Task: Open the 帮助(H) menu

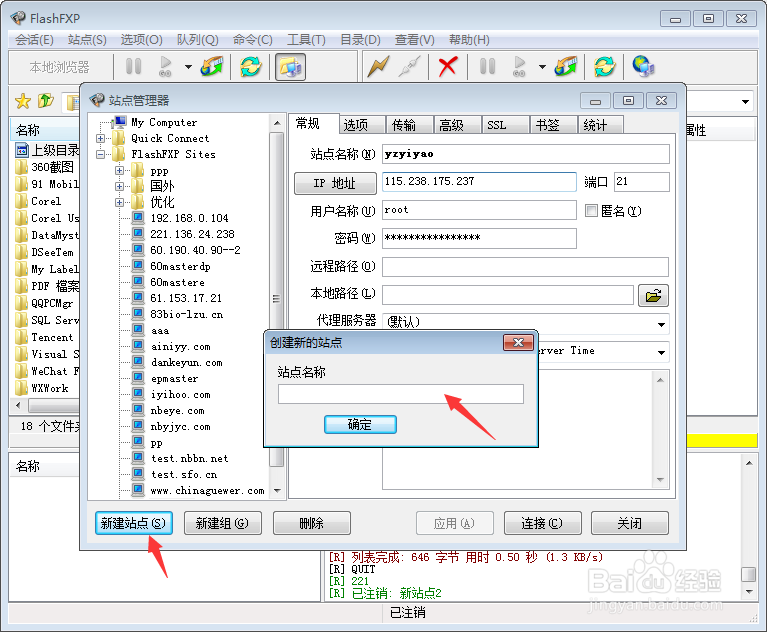Action: (x=469, y=40)
